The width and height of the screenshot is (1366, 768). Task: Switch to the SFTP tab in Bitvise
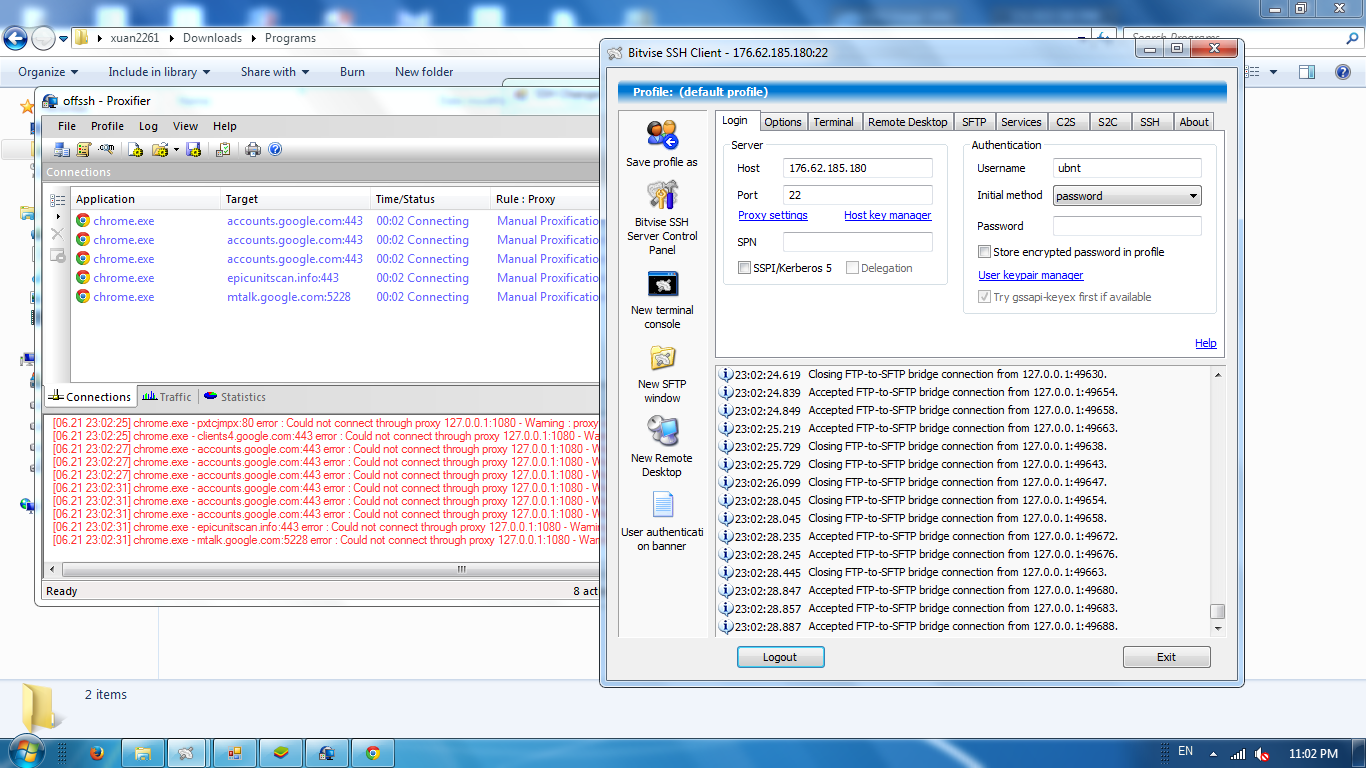tap(974, 122)
